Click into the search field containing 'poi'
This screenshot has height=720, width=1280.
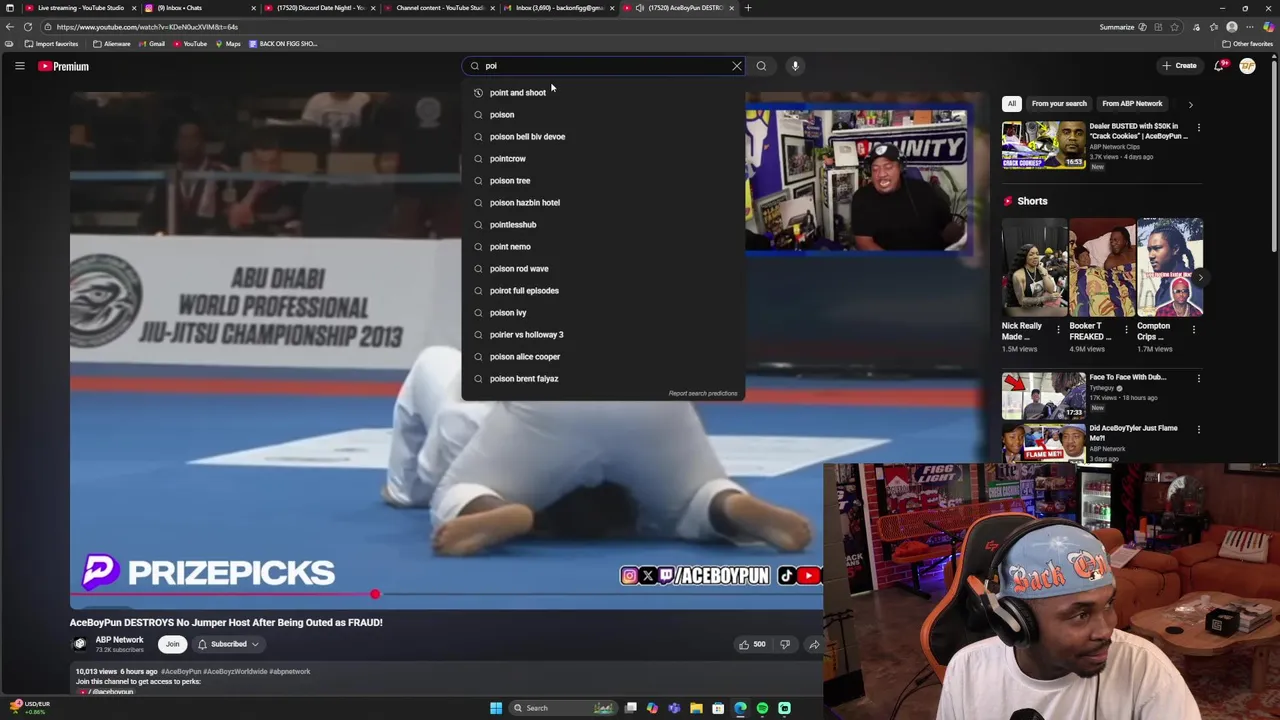pos(605,66)
